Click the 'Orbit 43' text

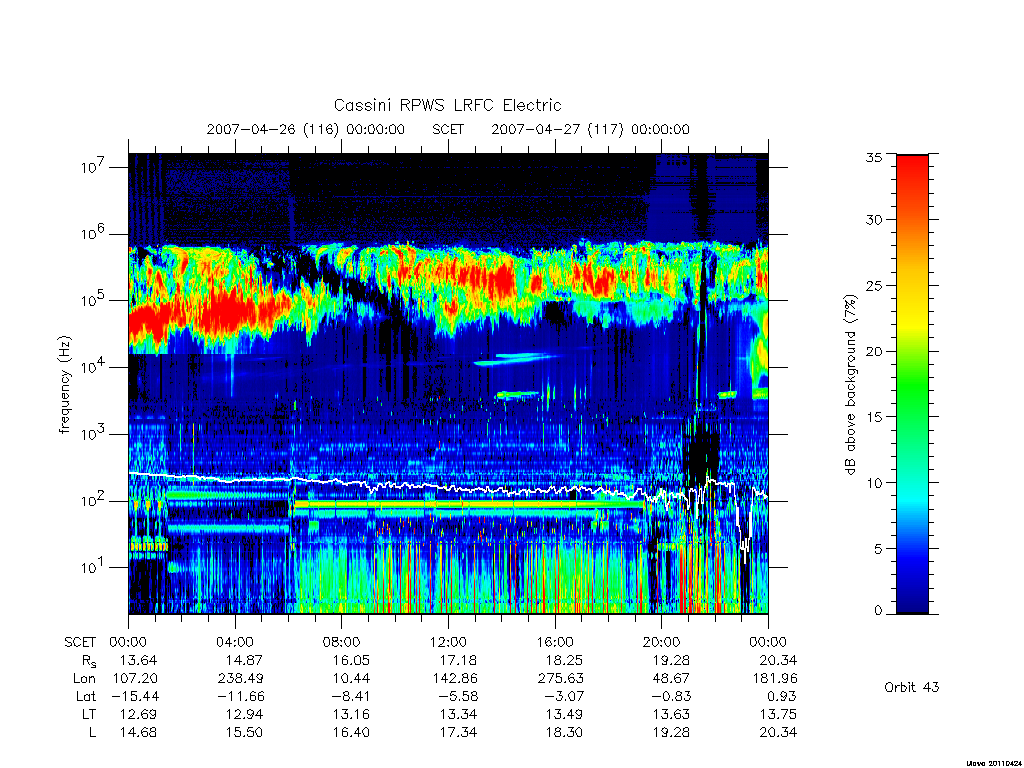[x=912, y=687]
